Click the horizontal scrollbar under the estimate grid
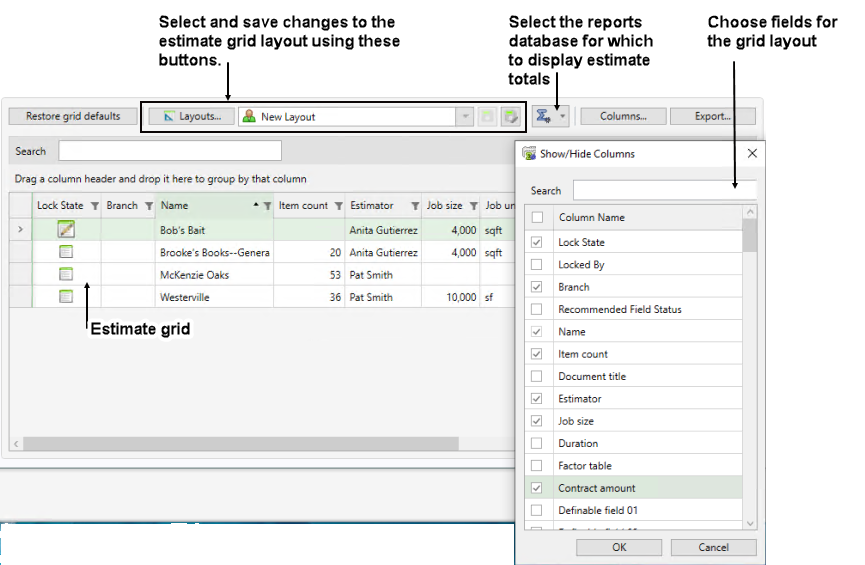Screen dimensions: 865x565 coord(240,443)
